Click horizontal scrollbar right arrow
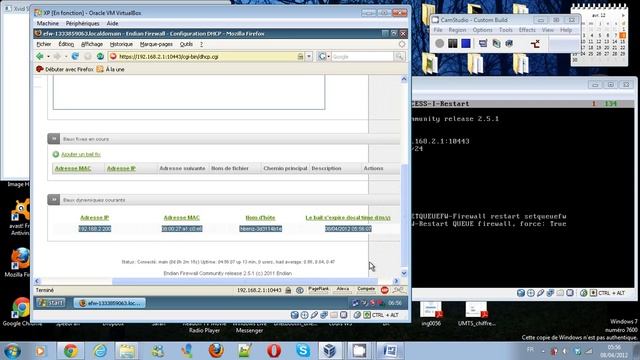Viewport: 640px width, 360px height. [x=396, y=281]
